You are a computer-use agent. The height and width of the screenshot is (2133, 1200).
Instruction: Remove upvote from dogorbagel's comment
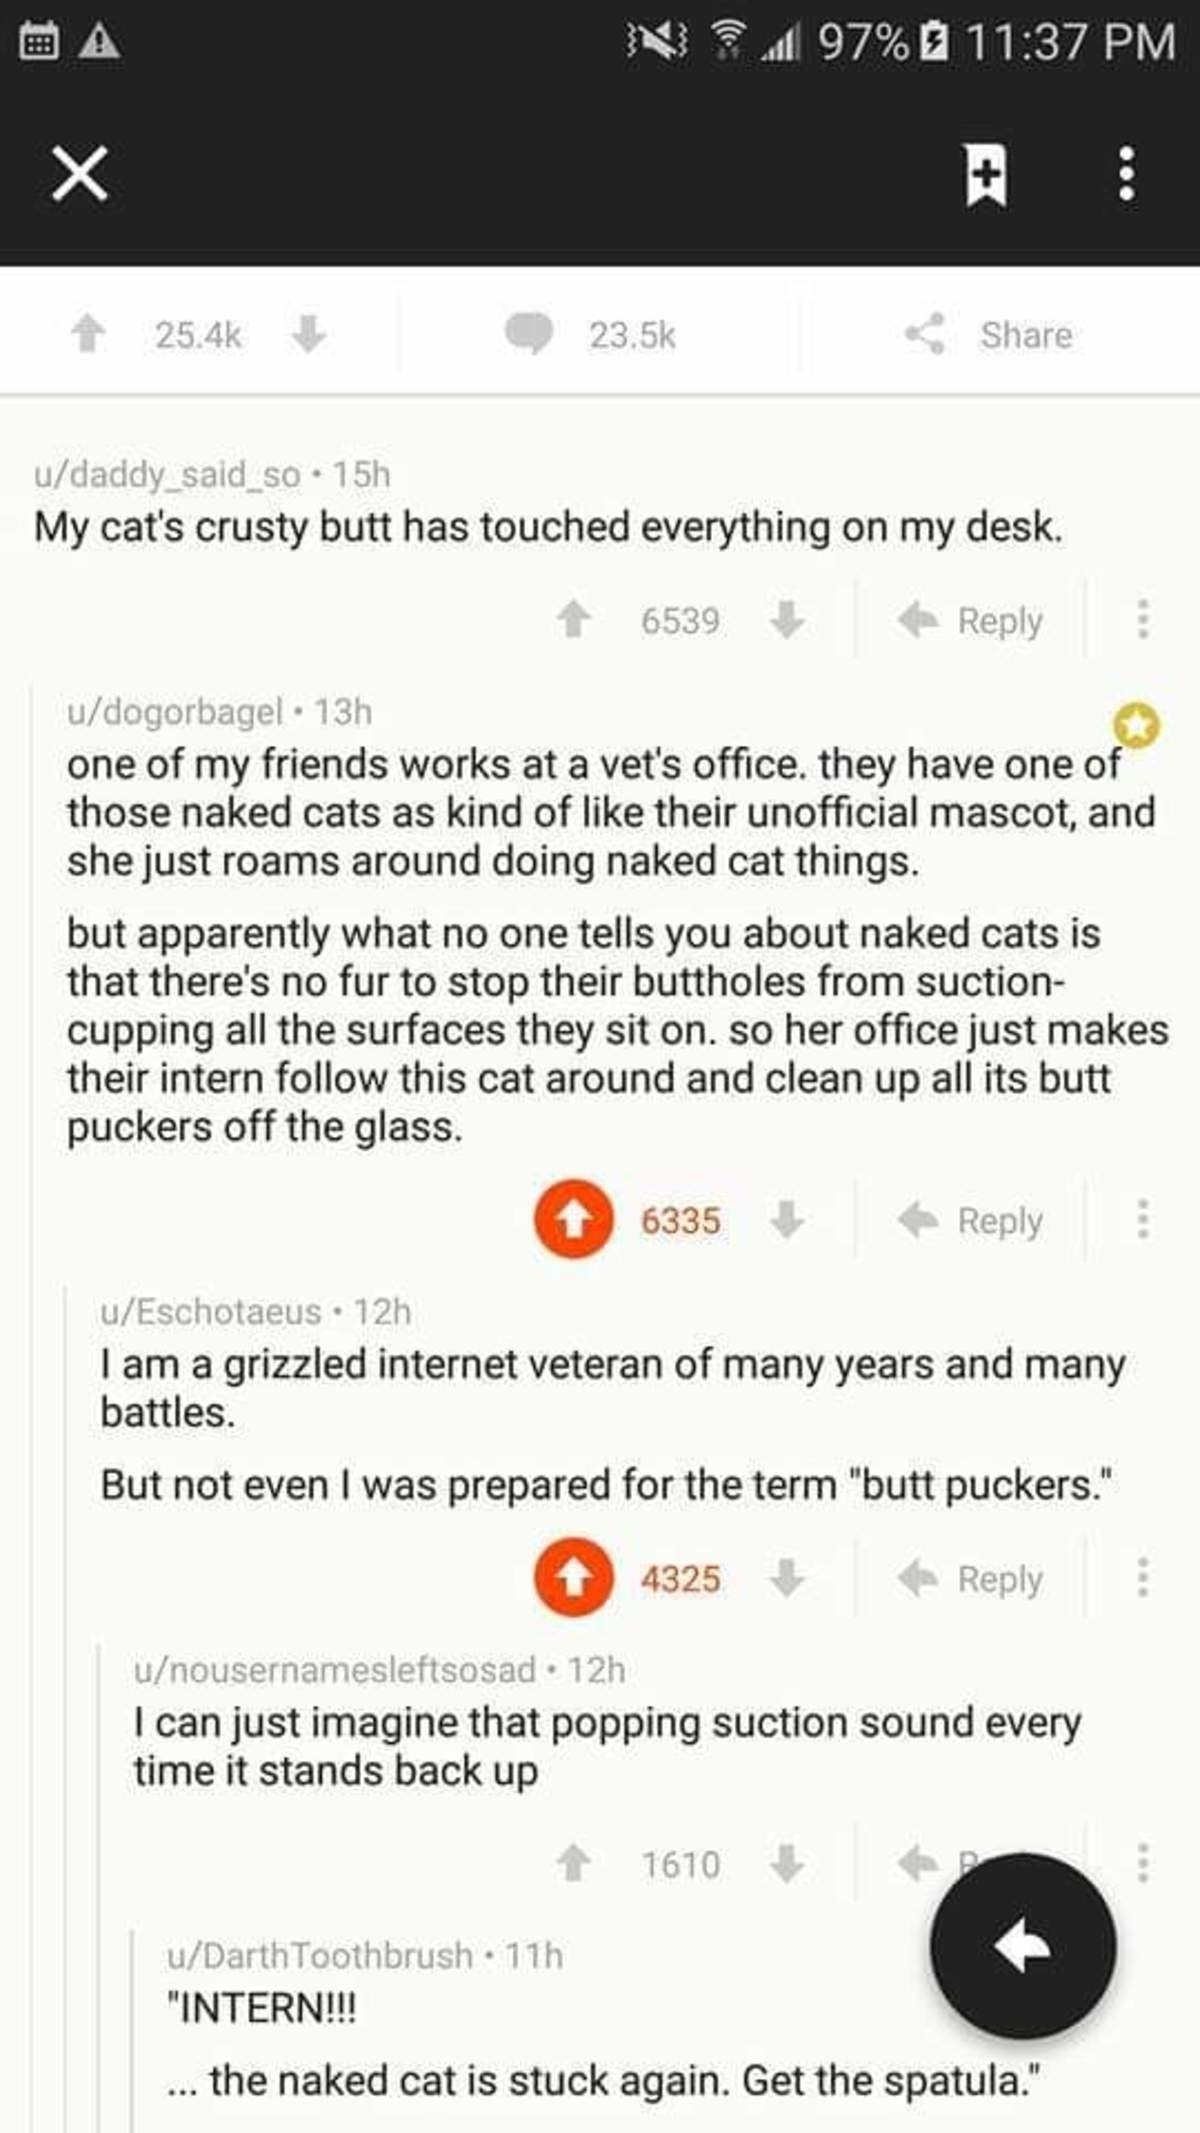click(573, 1219)
